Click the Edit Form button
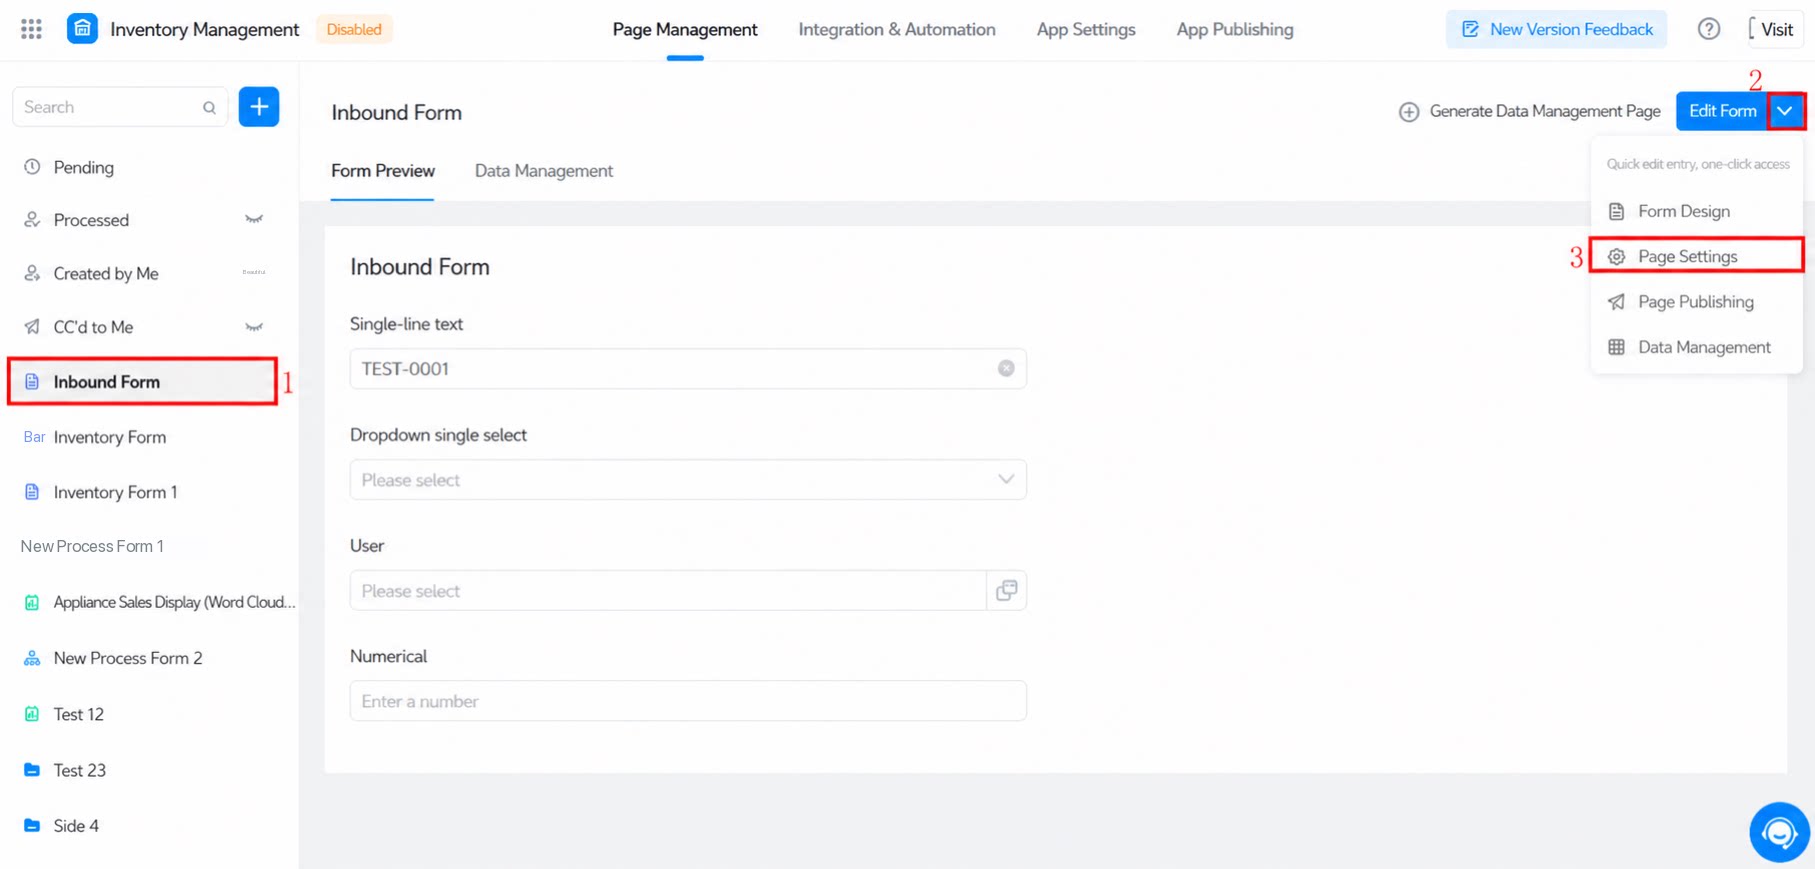 tap(1722, 111)
